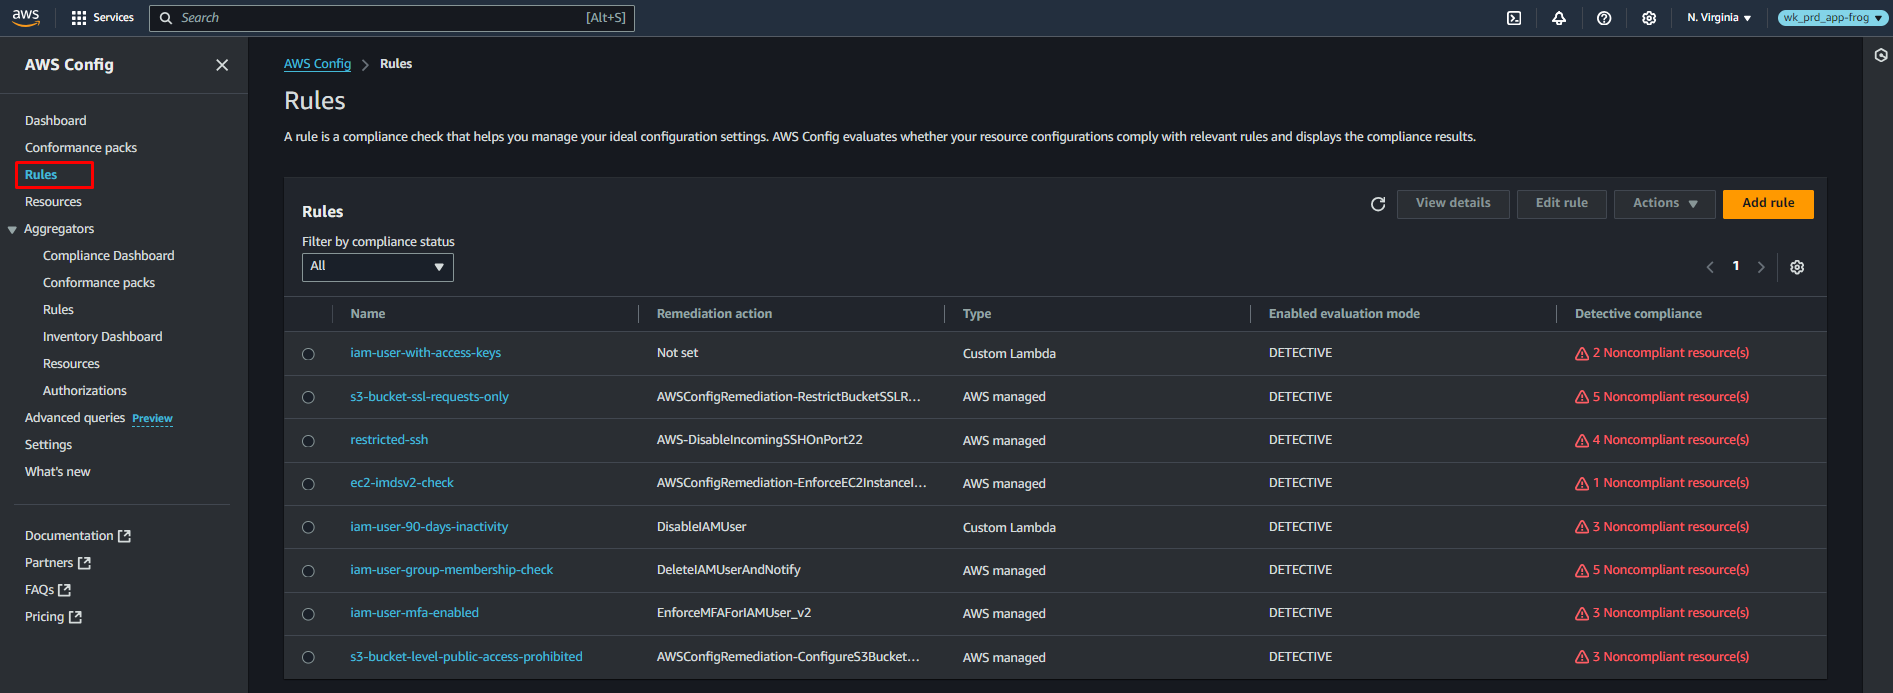Click the Partners external link icon
This screenshot has height=693, width=1893.
pyautogui.click(x=85, y=563)
